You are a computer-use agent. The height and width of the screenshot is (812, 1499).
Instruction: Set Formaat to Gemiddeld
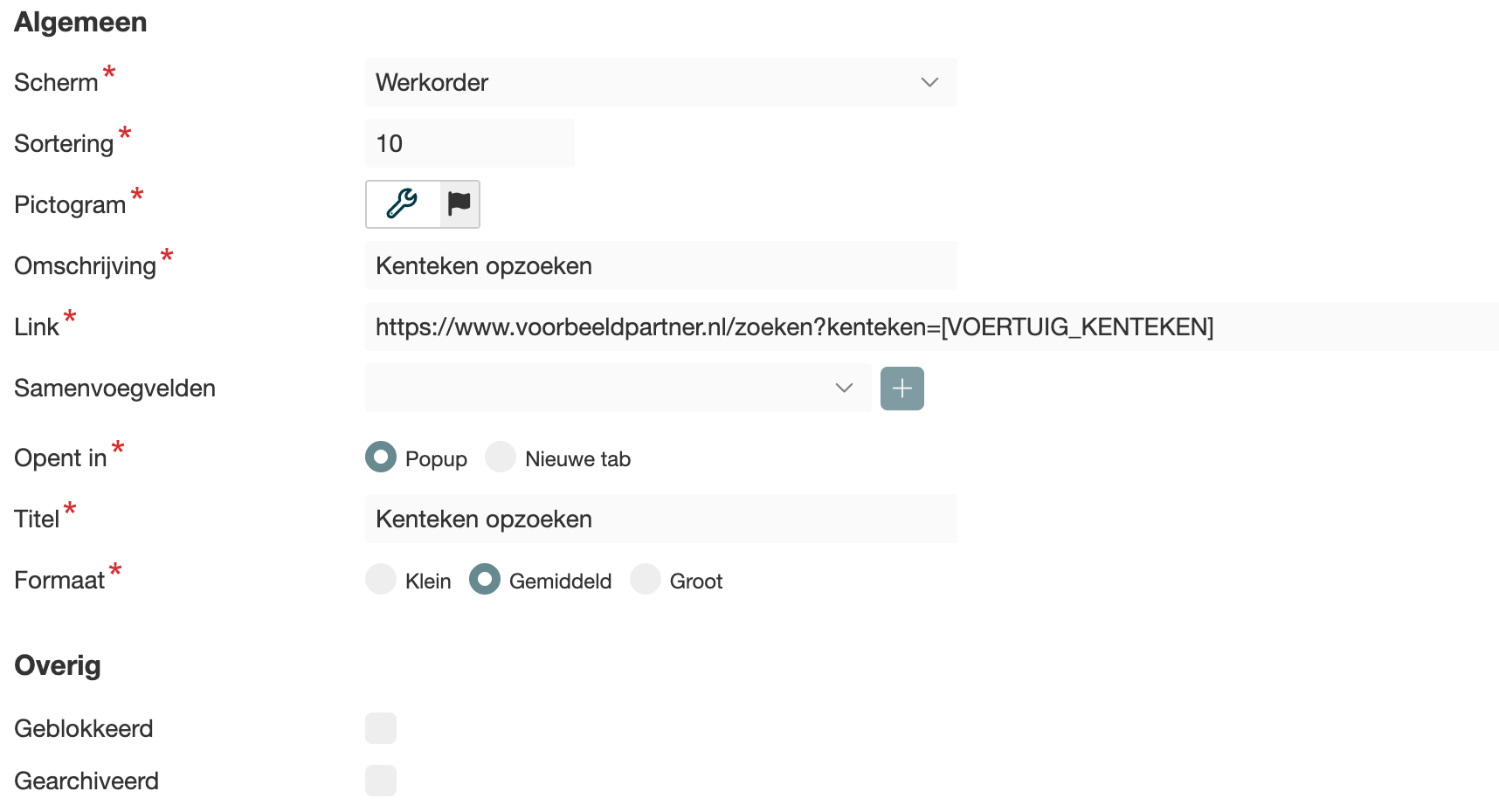(x=485, y=580)
